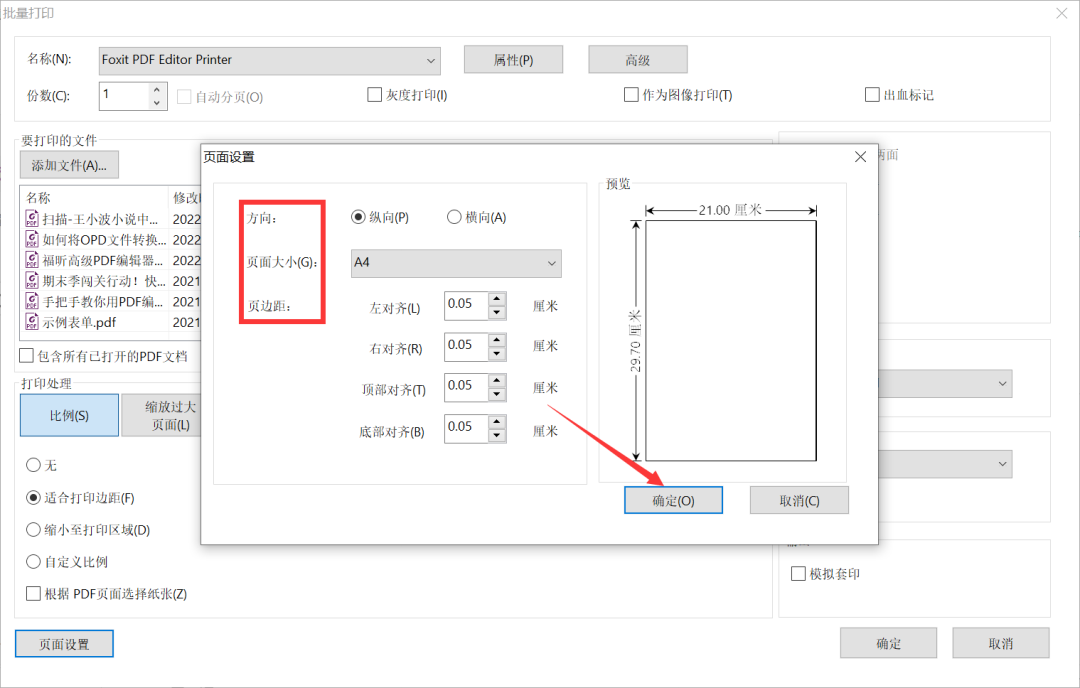Increase 顶部对齐(T) margin value
Image resolution: width=1080 pixels, height=688 pixels.
click(x=497, y=381)
